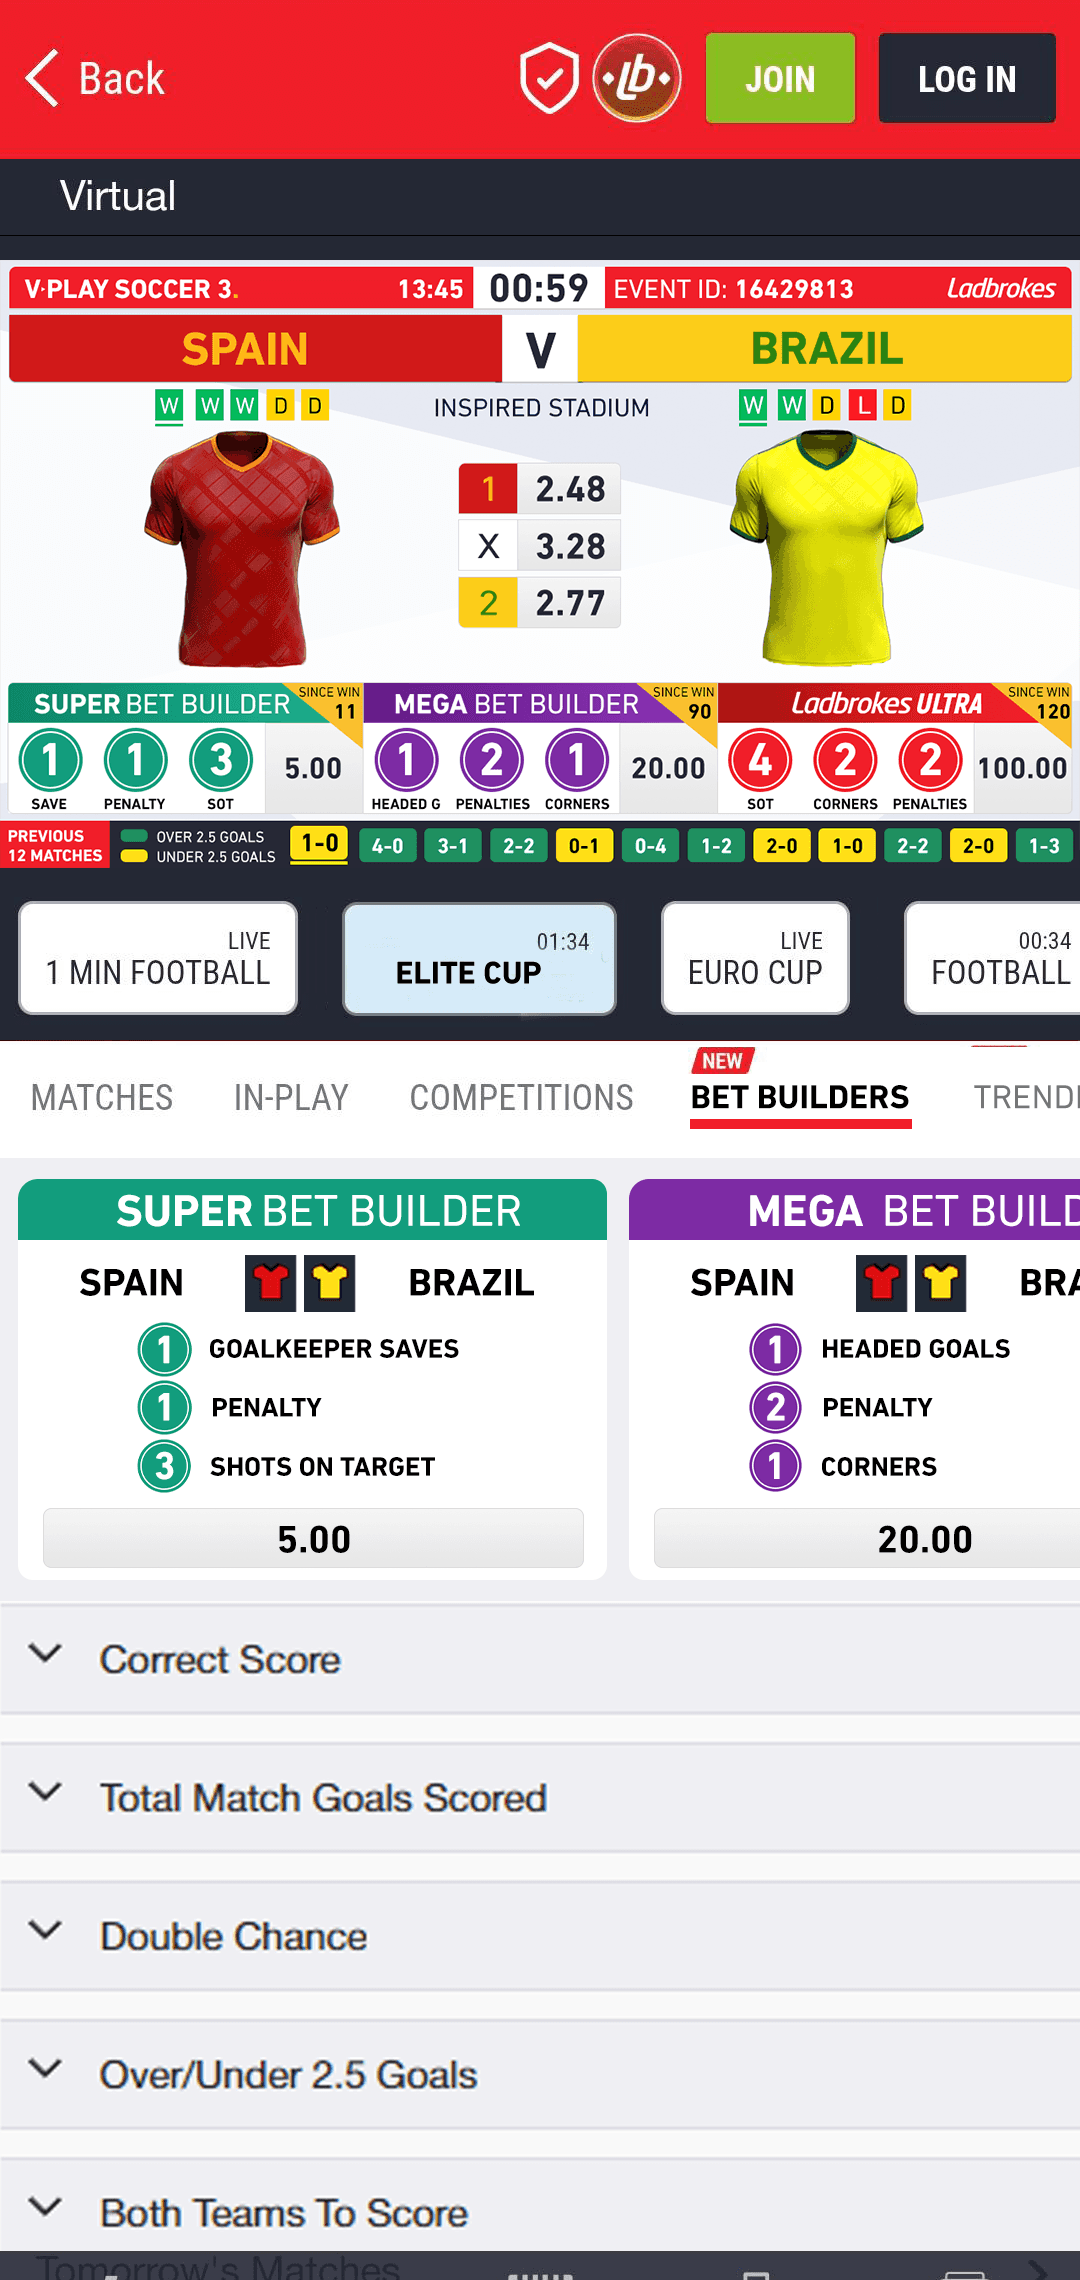Switch to the Matches tab
Image resolution: width=1080 pixels, height=2280 pixels.
102,1097
